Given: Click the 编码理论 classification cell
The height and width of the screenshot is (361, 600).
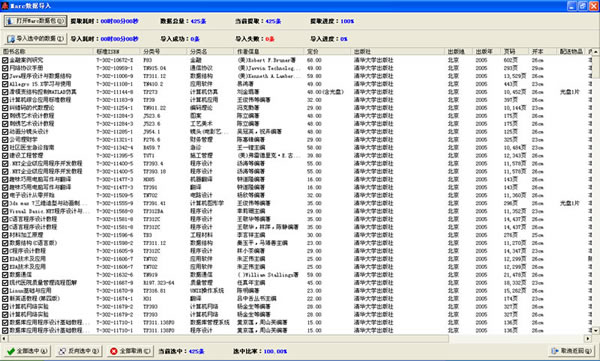Looking at the screenshot, I should [x=201, y=108].
